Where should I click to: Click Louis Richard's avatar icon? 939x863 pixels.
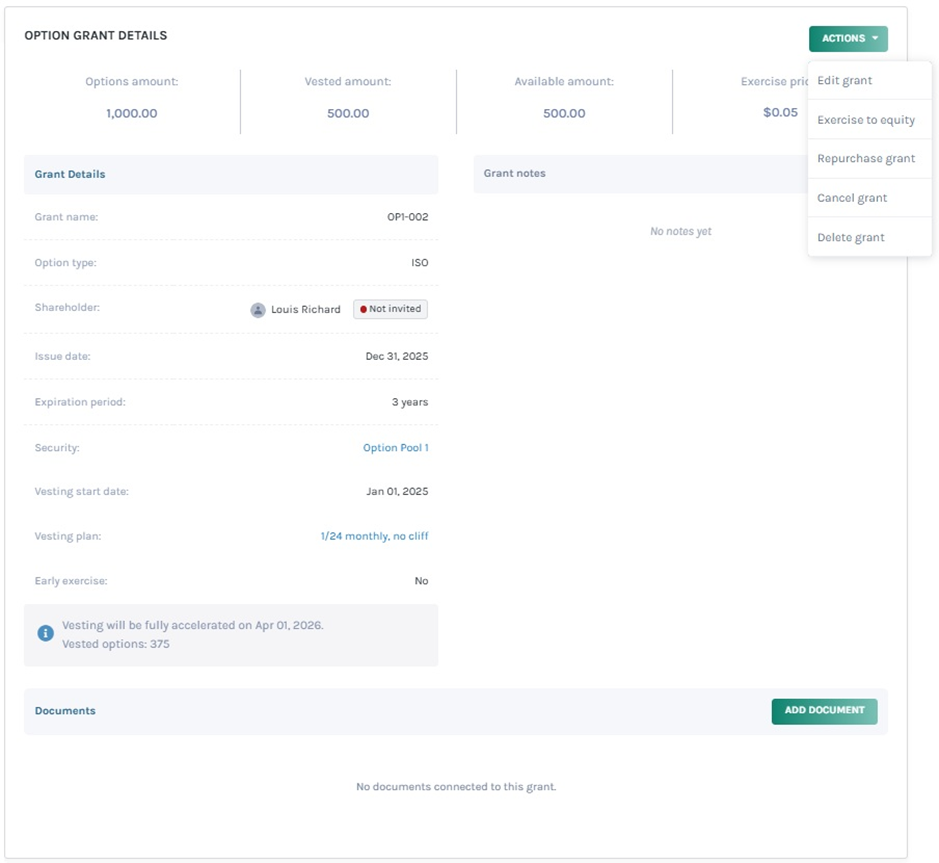click(x=258, y=309)
